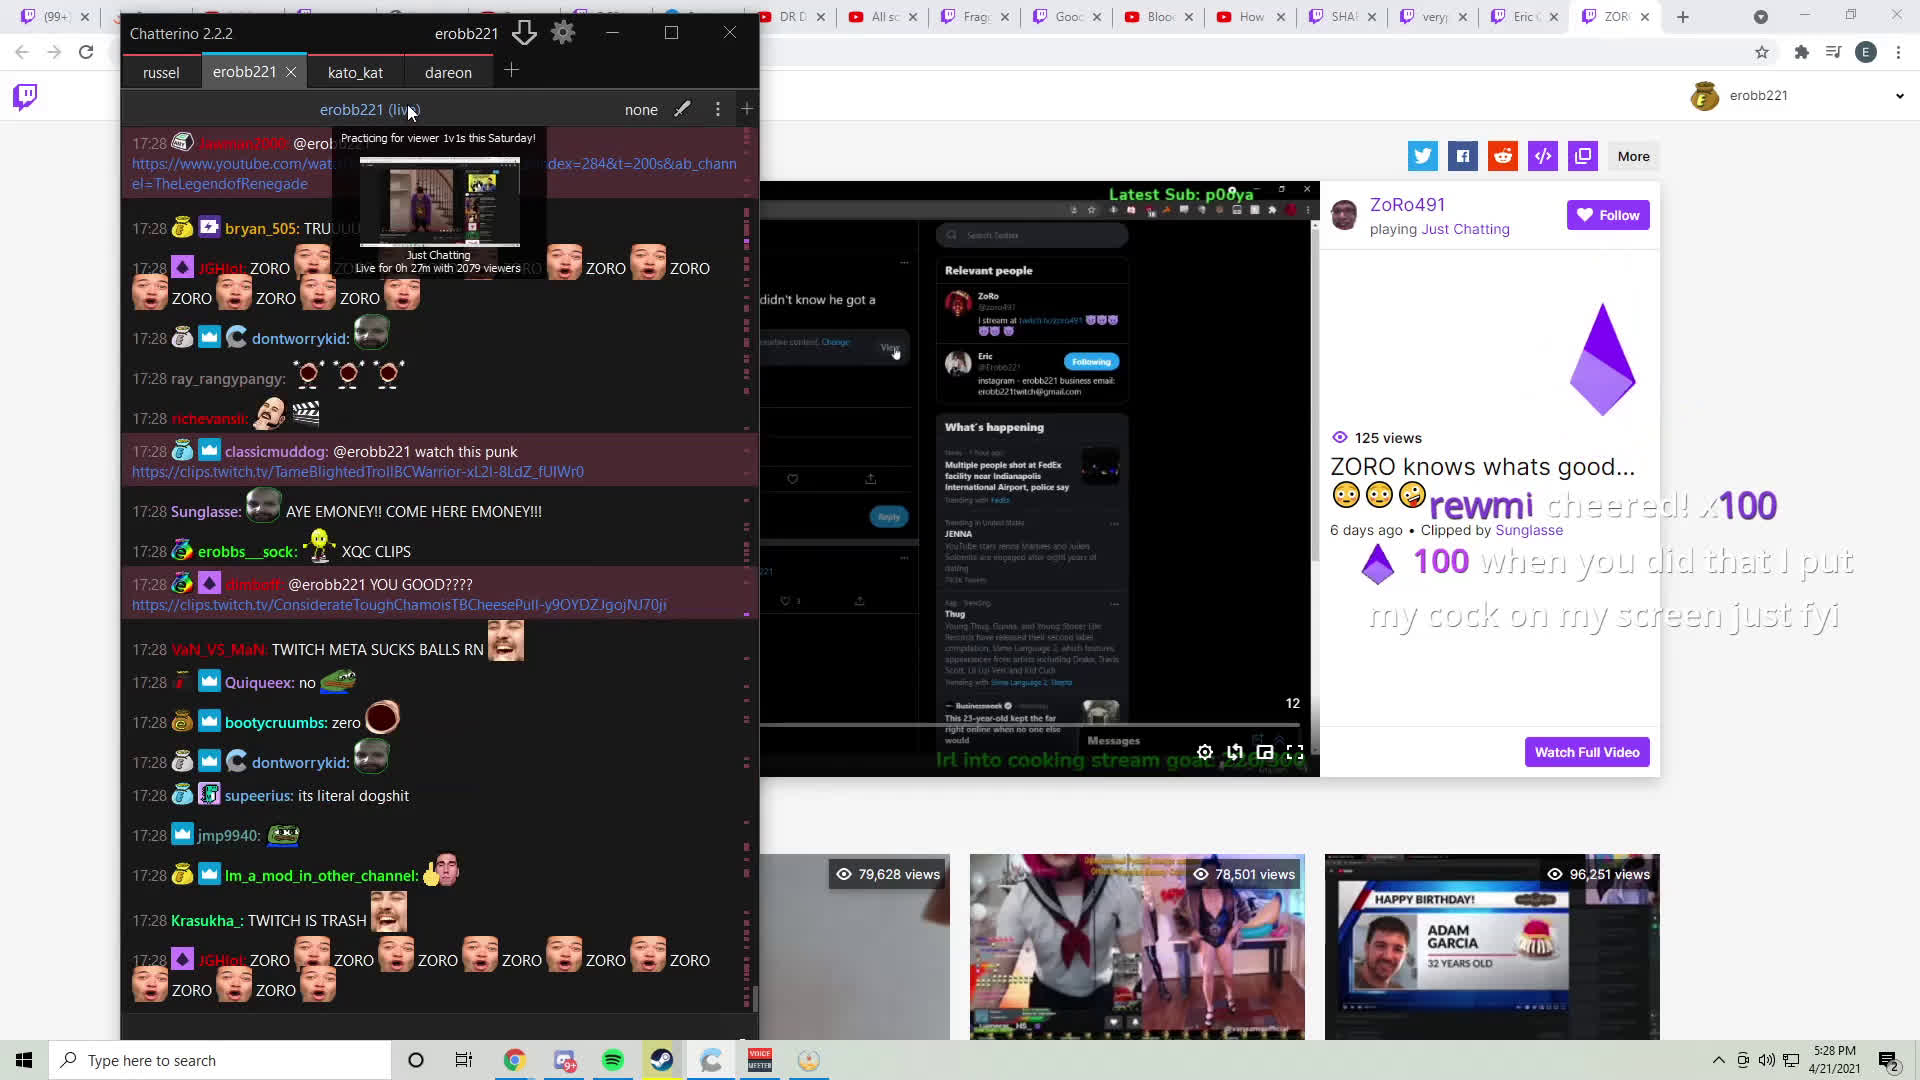This screenshot has width=1920, height=1080.
Task: Open the Adam Garcia birthday clip thumbnail
Action: 1491,946
